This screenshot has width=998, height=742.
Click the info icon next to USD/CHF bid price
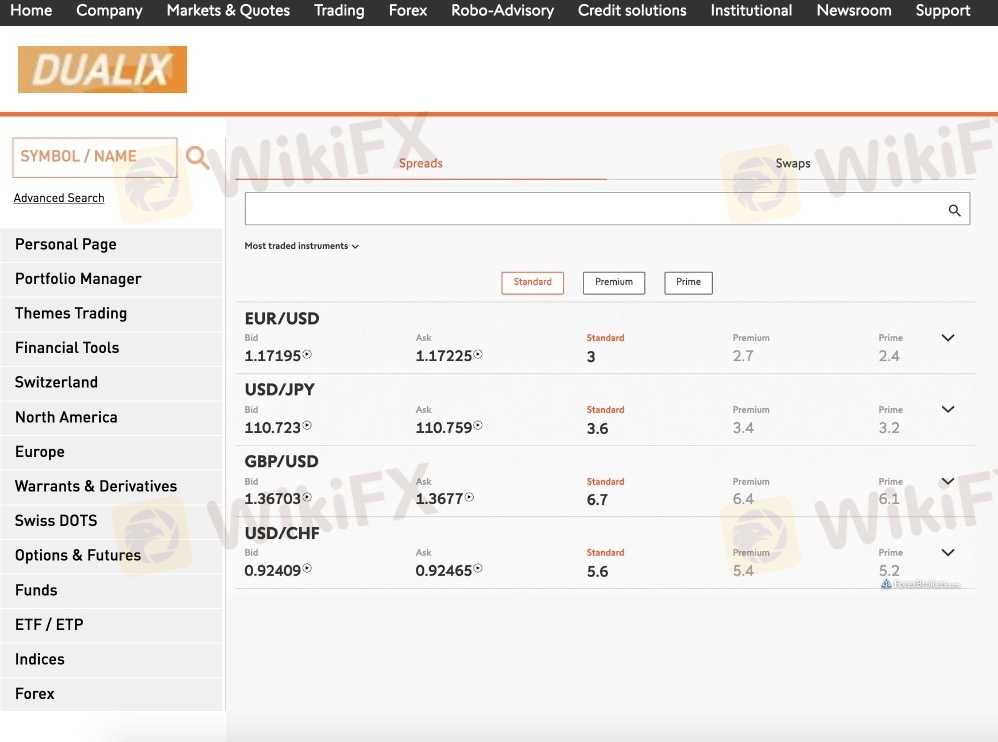point(307,569)
